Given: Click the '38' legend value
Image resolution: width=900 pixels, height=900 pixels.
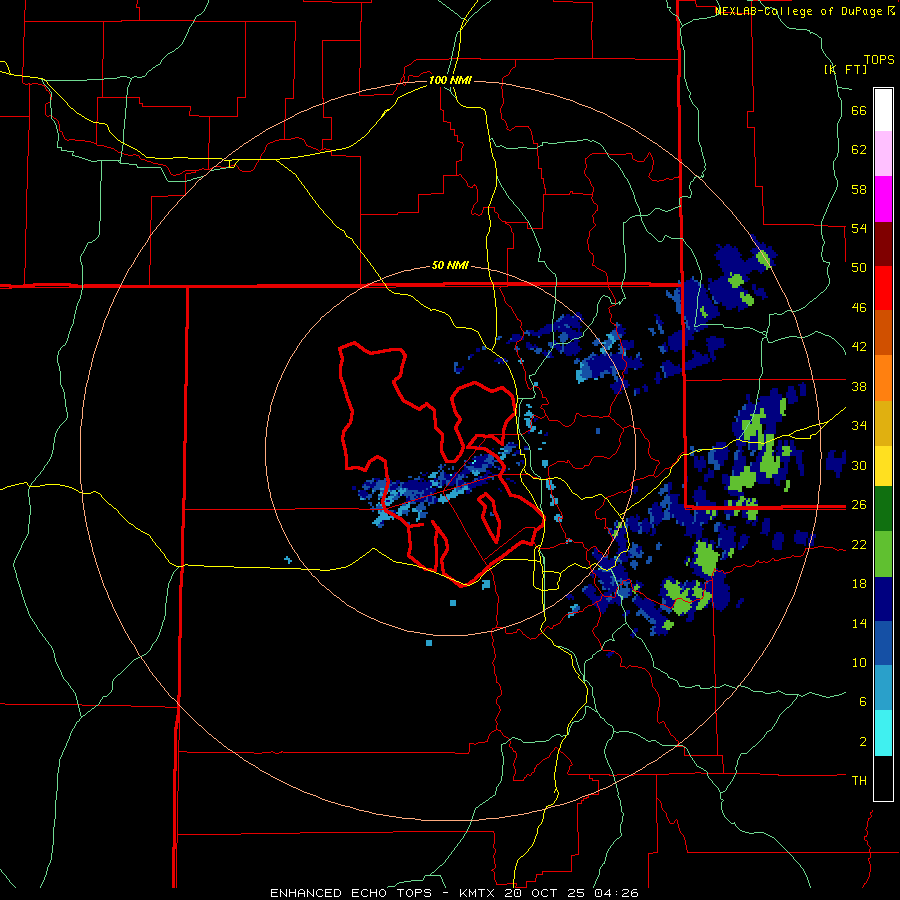Looking at the screenshot, I should [x=859, y=386].
